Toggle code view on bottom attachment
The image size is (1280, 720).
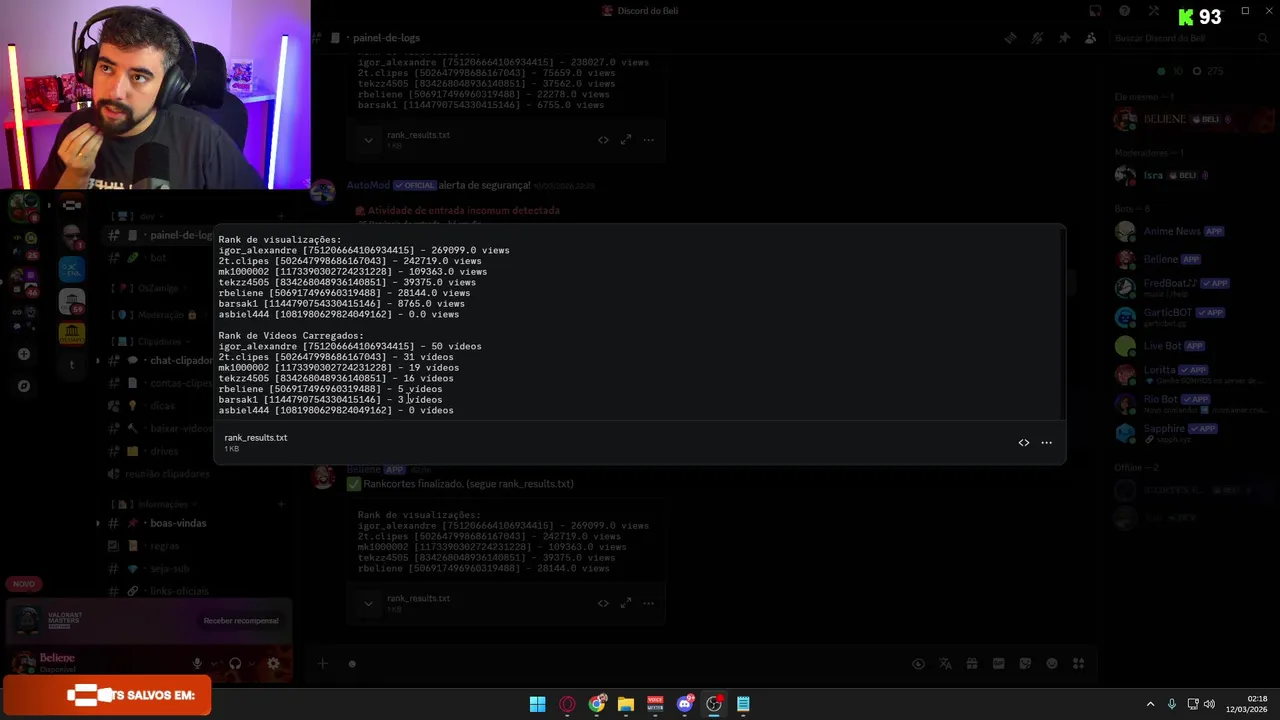pyautogui.click(x=603, y=603)
